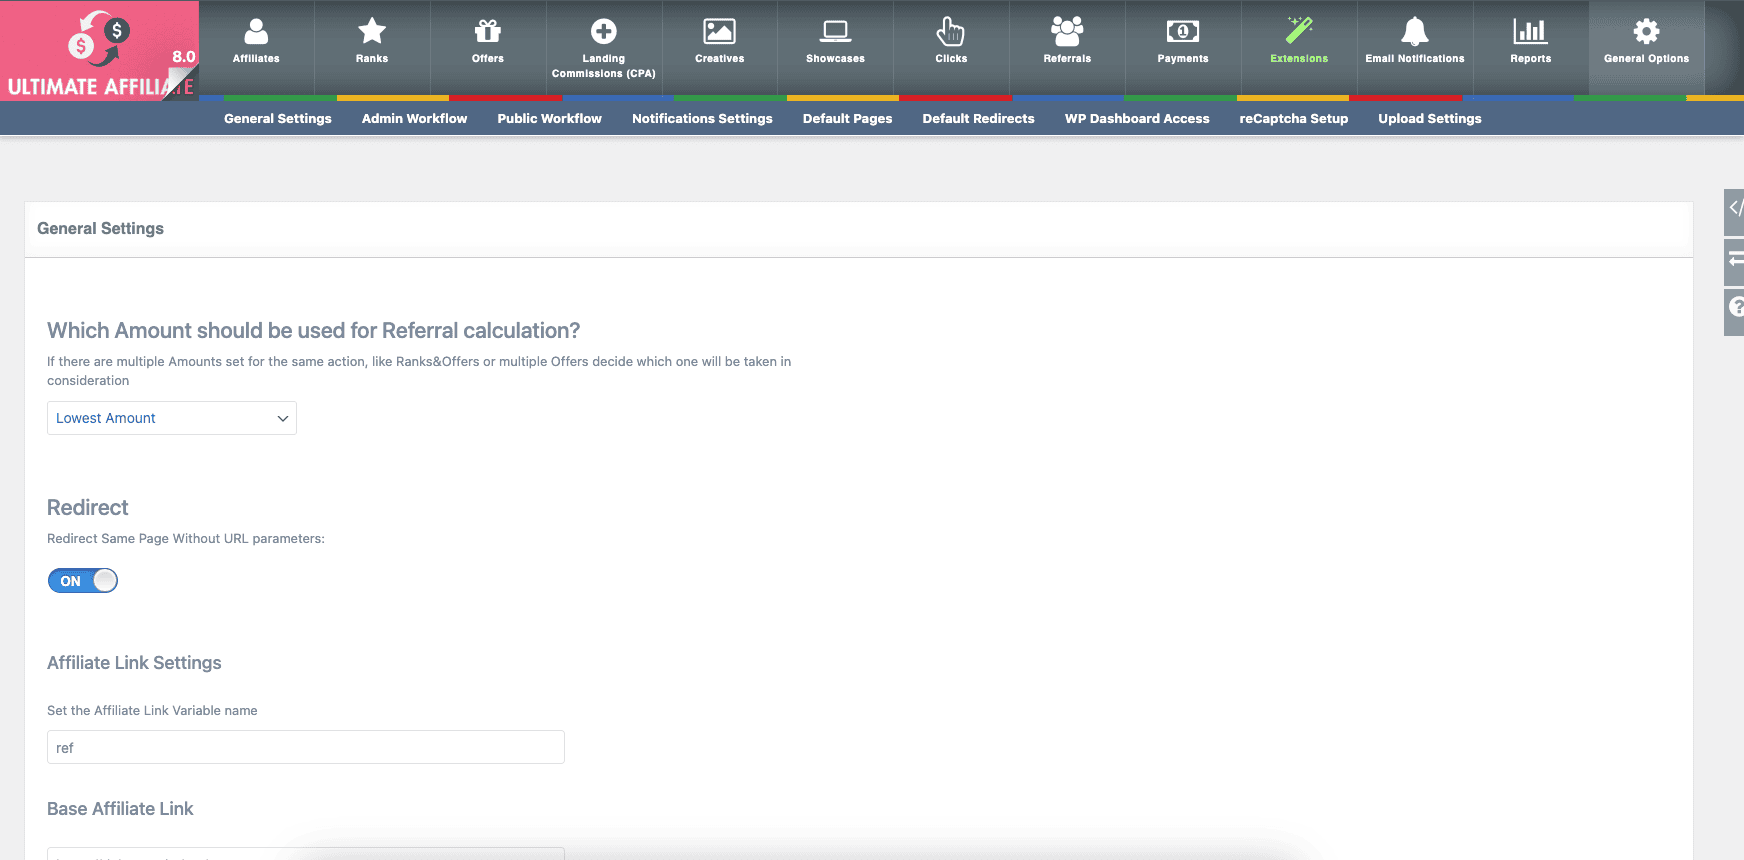The image size is (1744, 860).
Task: Click the Ultimate Affiliate logo
Action: pos(100,50)
